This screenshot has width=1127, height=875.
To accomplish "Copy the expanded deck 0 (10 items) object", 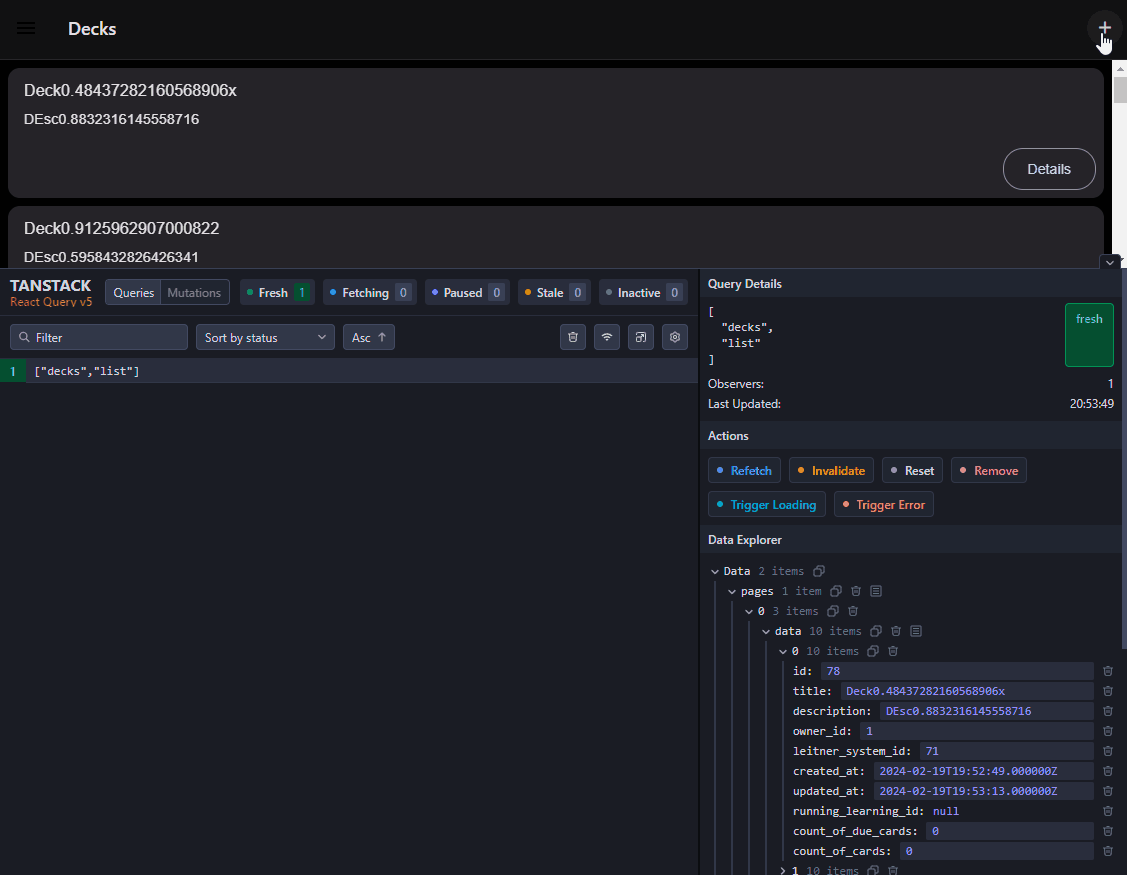I will tap(873, 651).
